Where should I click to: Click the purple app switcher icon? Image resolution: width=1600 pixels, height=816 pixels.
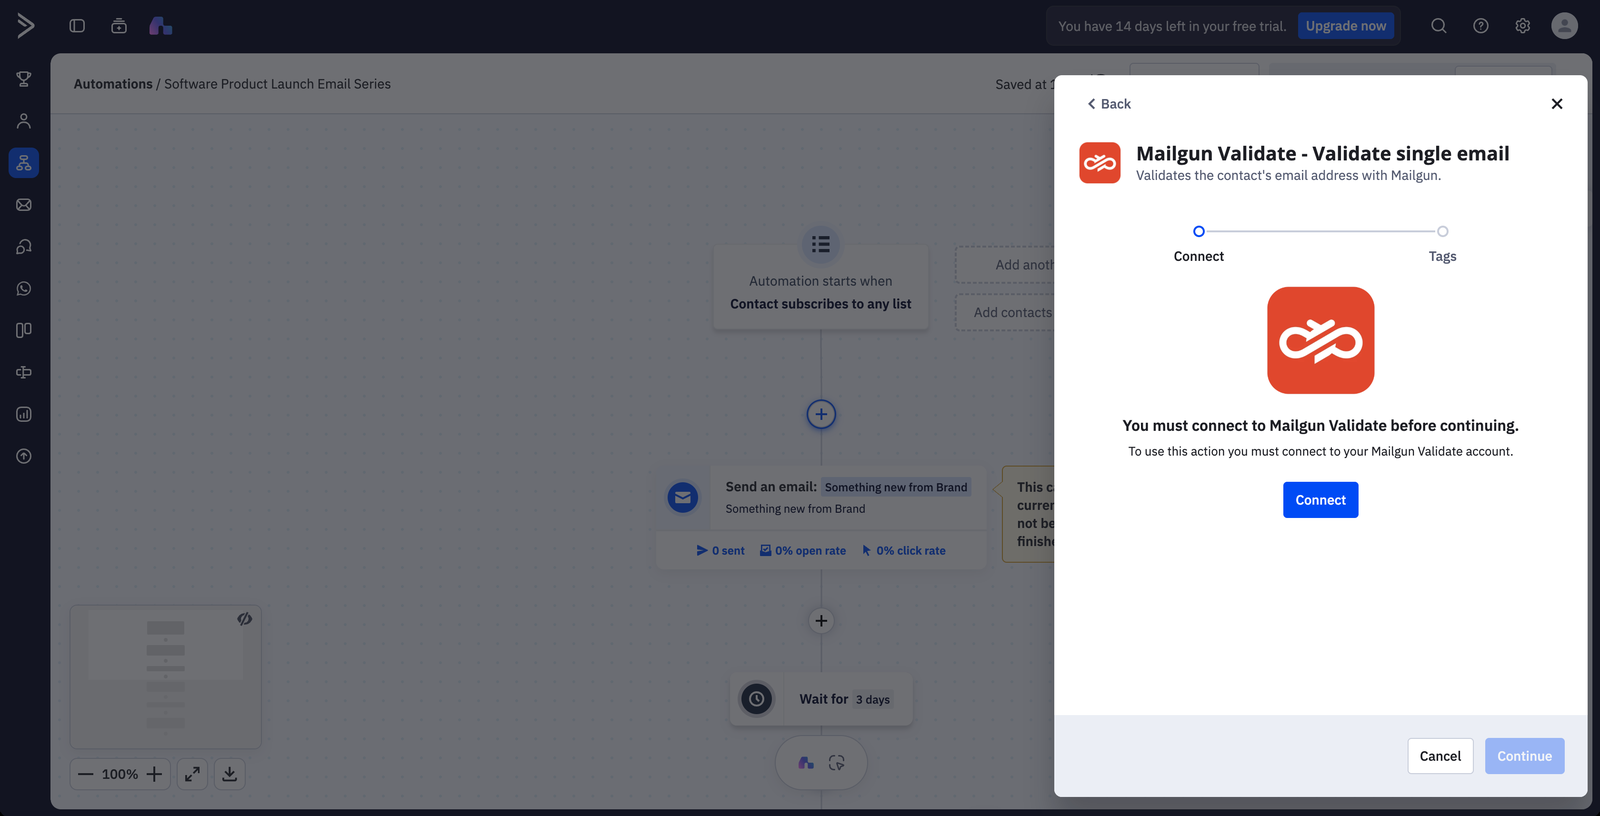(161, 26)
